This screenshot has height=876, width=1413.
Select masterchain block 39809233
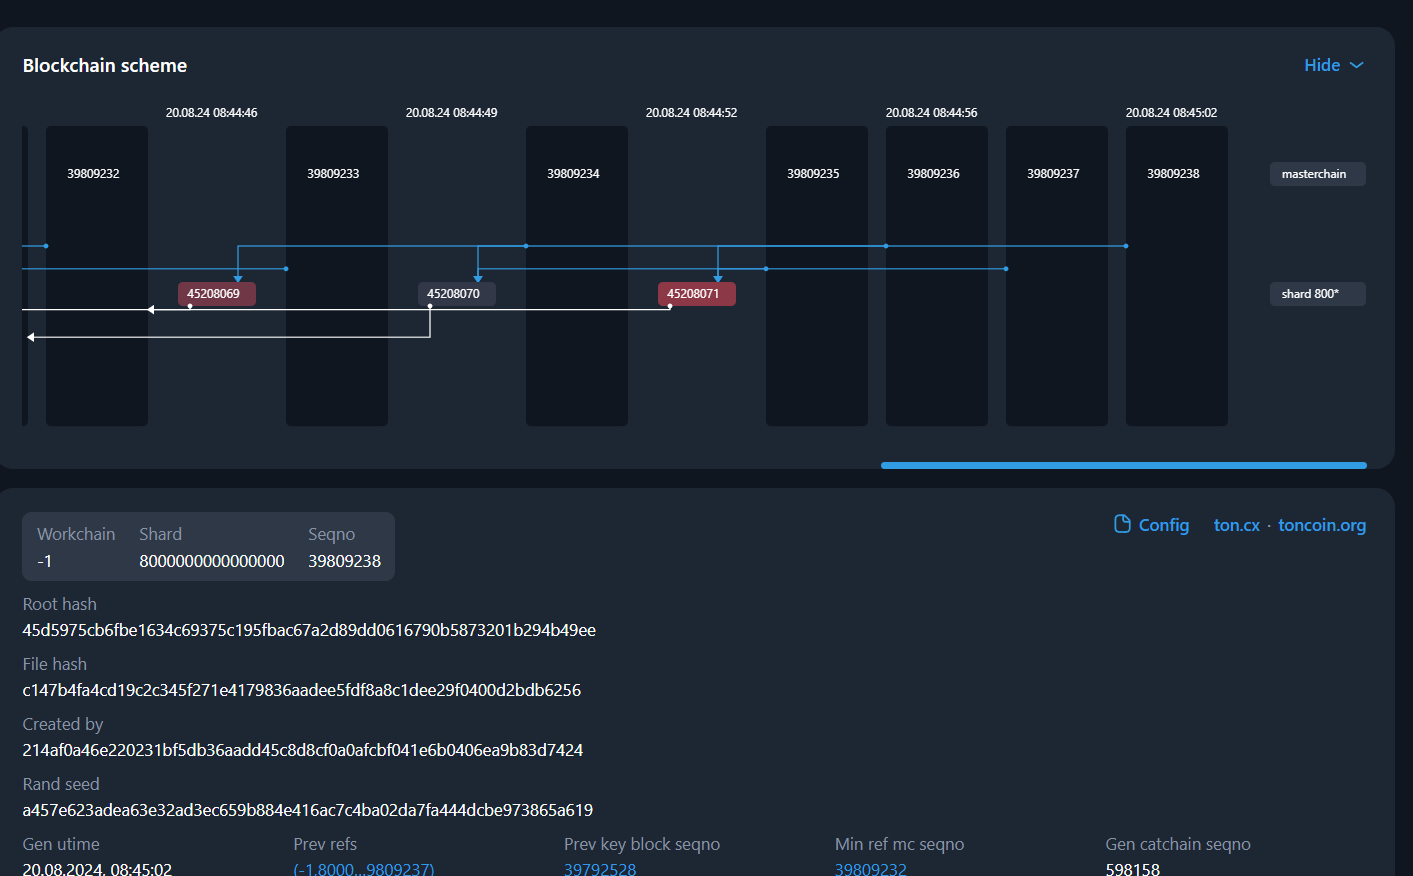click(x=337, y=276)
